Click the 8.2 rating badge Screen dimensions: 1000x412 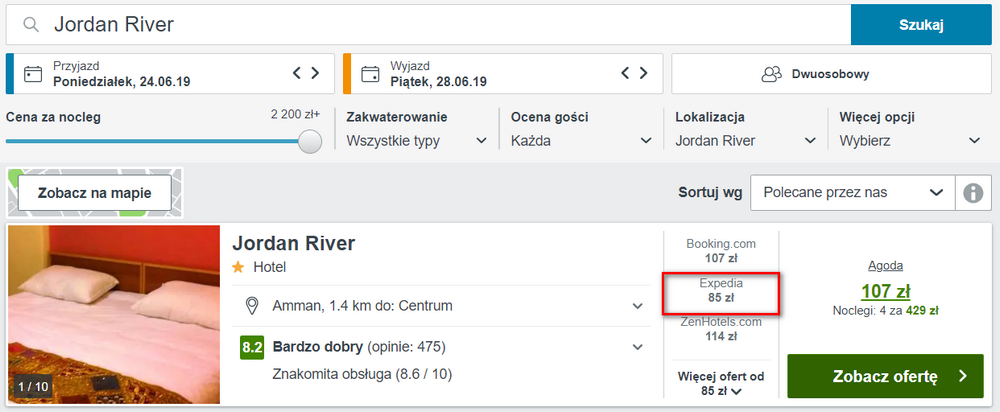click(252, 348)
